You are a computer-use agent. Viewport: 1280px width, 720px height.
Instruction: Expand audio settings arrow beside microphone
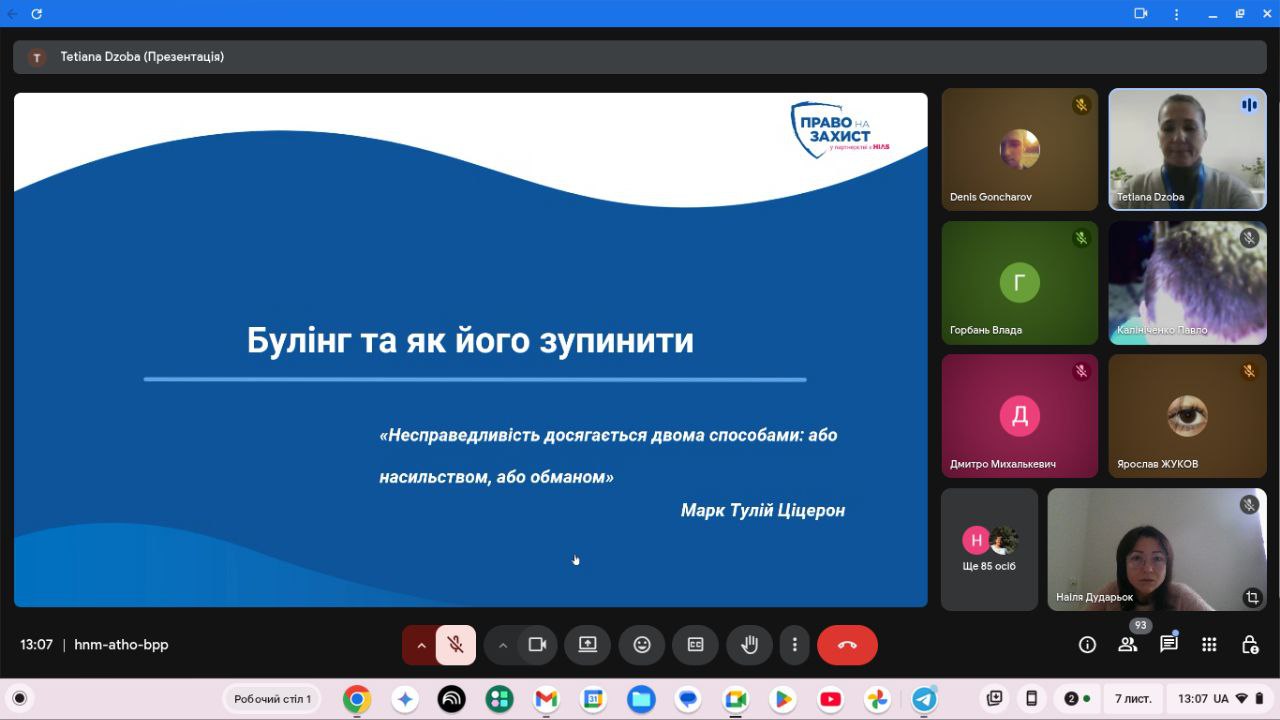coord(421,645)
